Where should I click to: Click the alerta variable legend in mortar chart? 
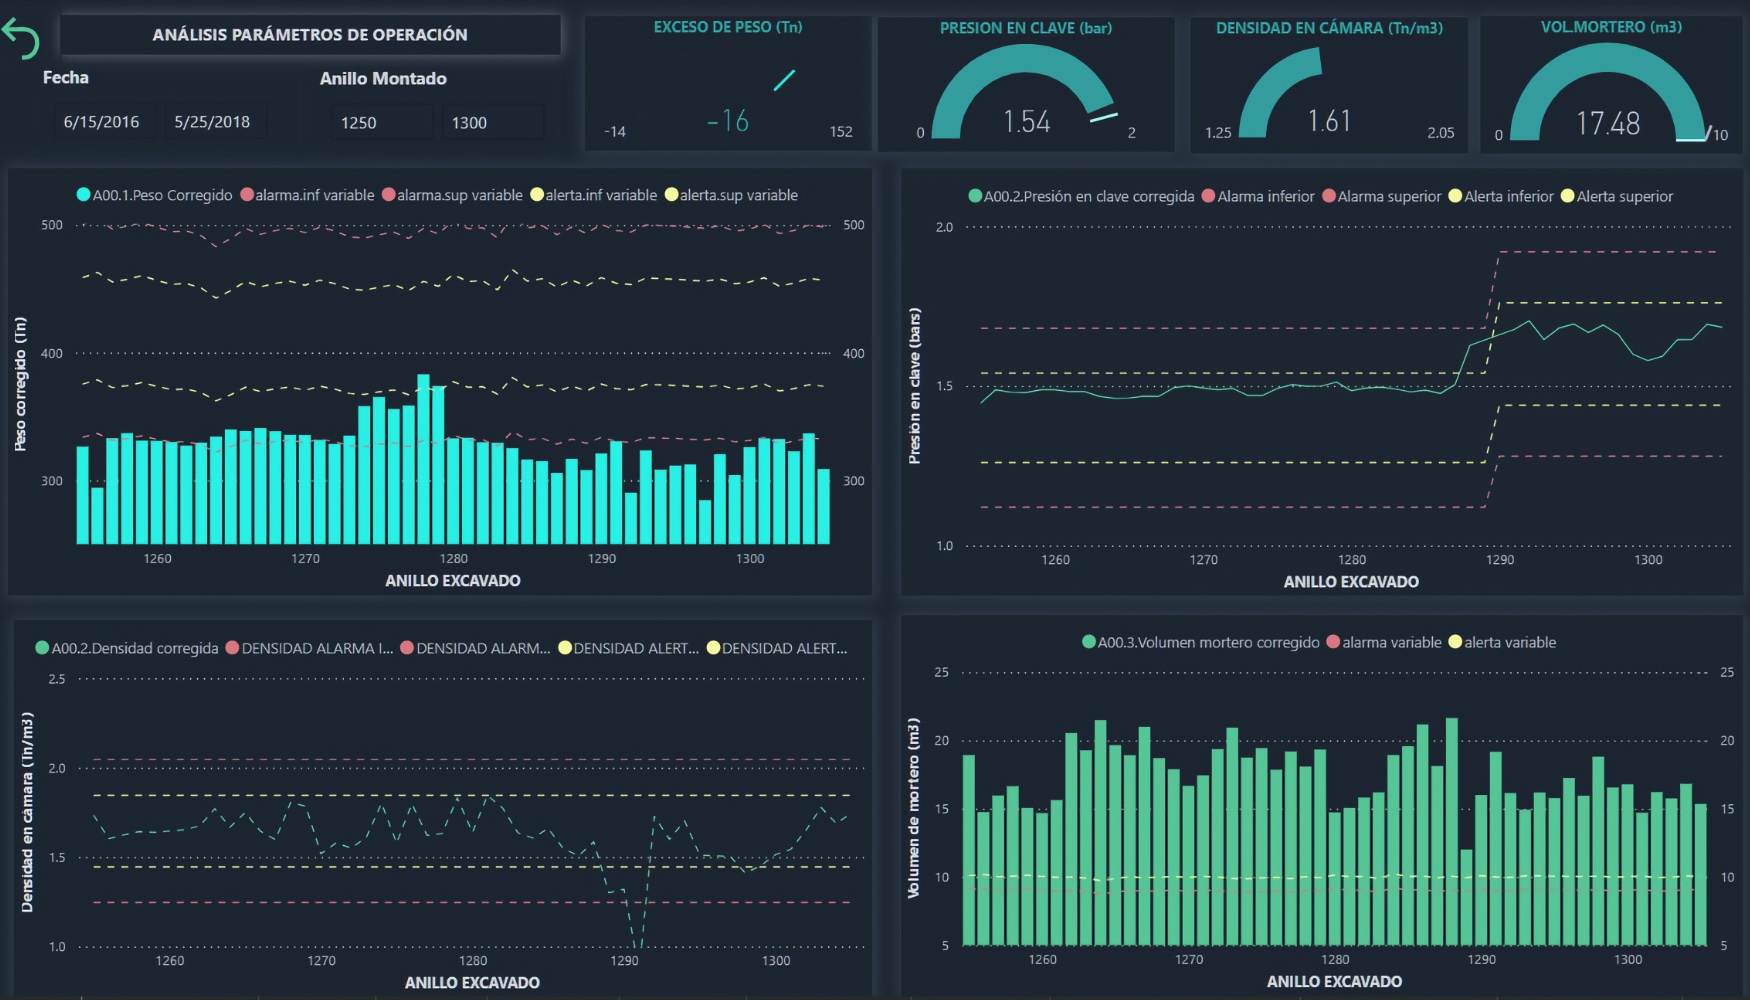click(1502, 642)
